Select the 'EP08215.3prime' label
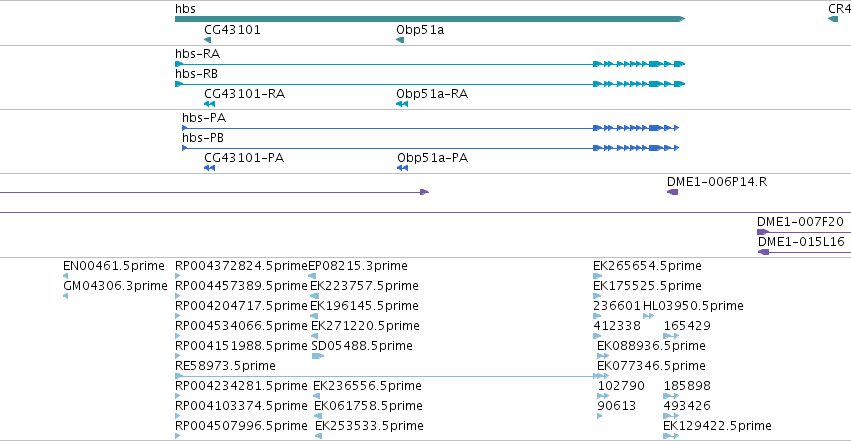The image size is (851, 441). [358, 266]
